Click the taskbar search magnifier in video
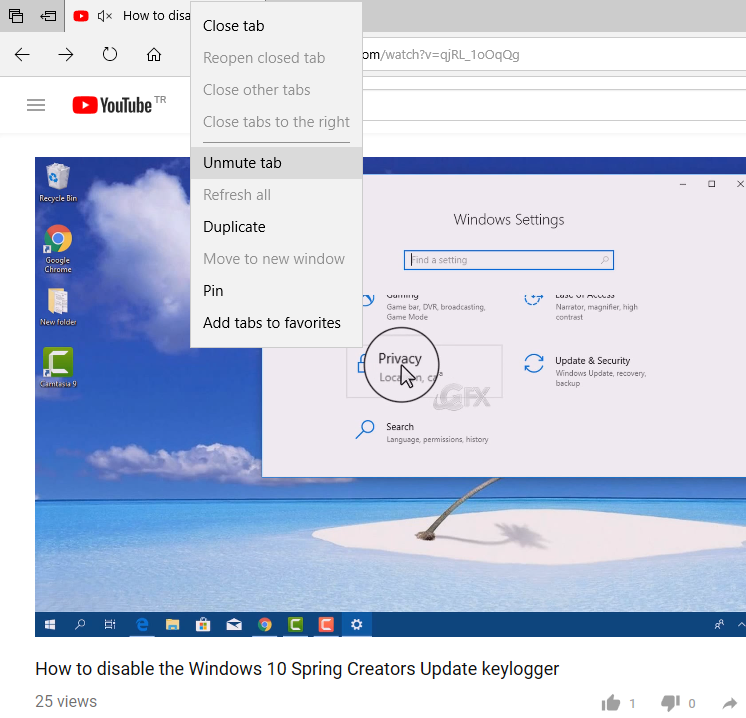This screenshot has width=746, height=718. tap(80, 624)
